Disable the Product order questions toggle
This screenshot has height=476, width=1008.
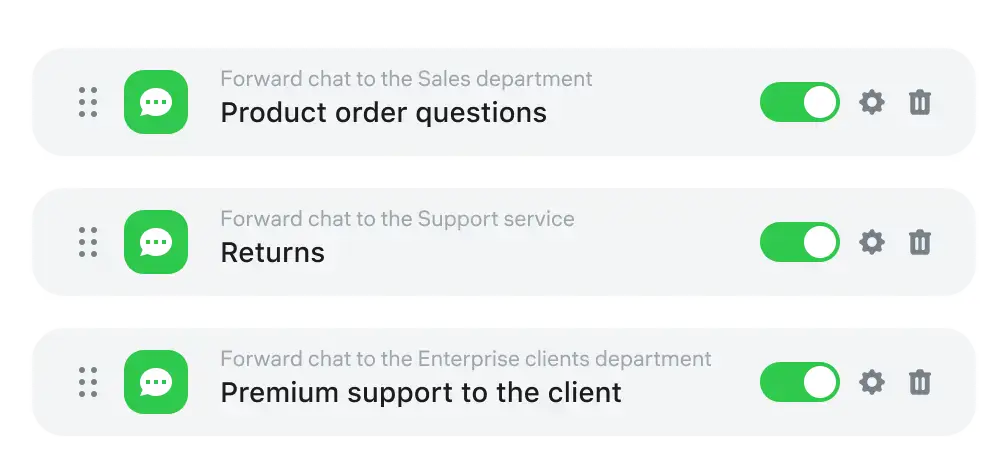pyautogui.click(x=799, y=102)
